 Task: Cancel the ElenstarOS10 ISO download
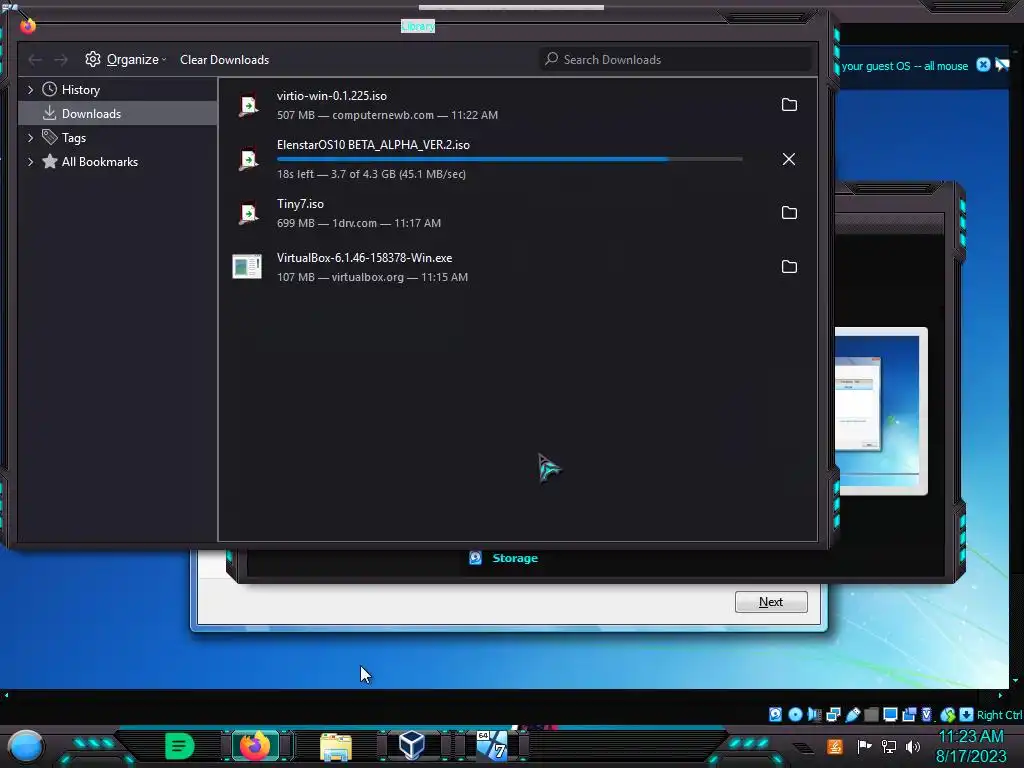click(789, 159)
